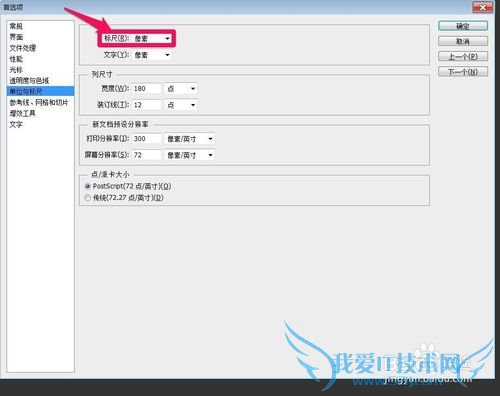Select 光标 in the preferences list
This screenshot has width=500, height=396.
pyautogui.click(x=40, y=70)
